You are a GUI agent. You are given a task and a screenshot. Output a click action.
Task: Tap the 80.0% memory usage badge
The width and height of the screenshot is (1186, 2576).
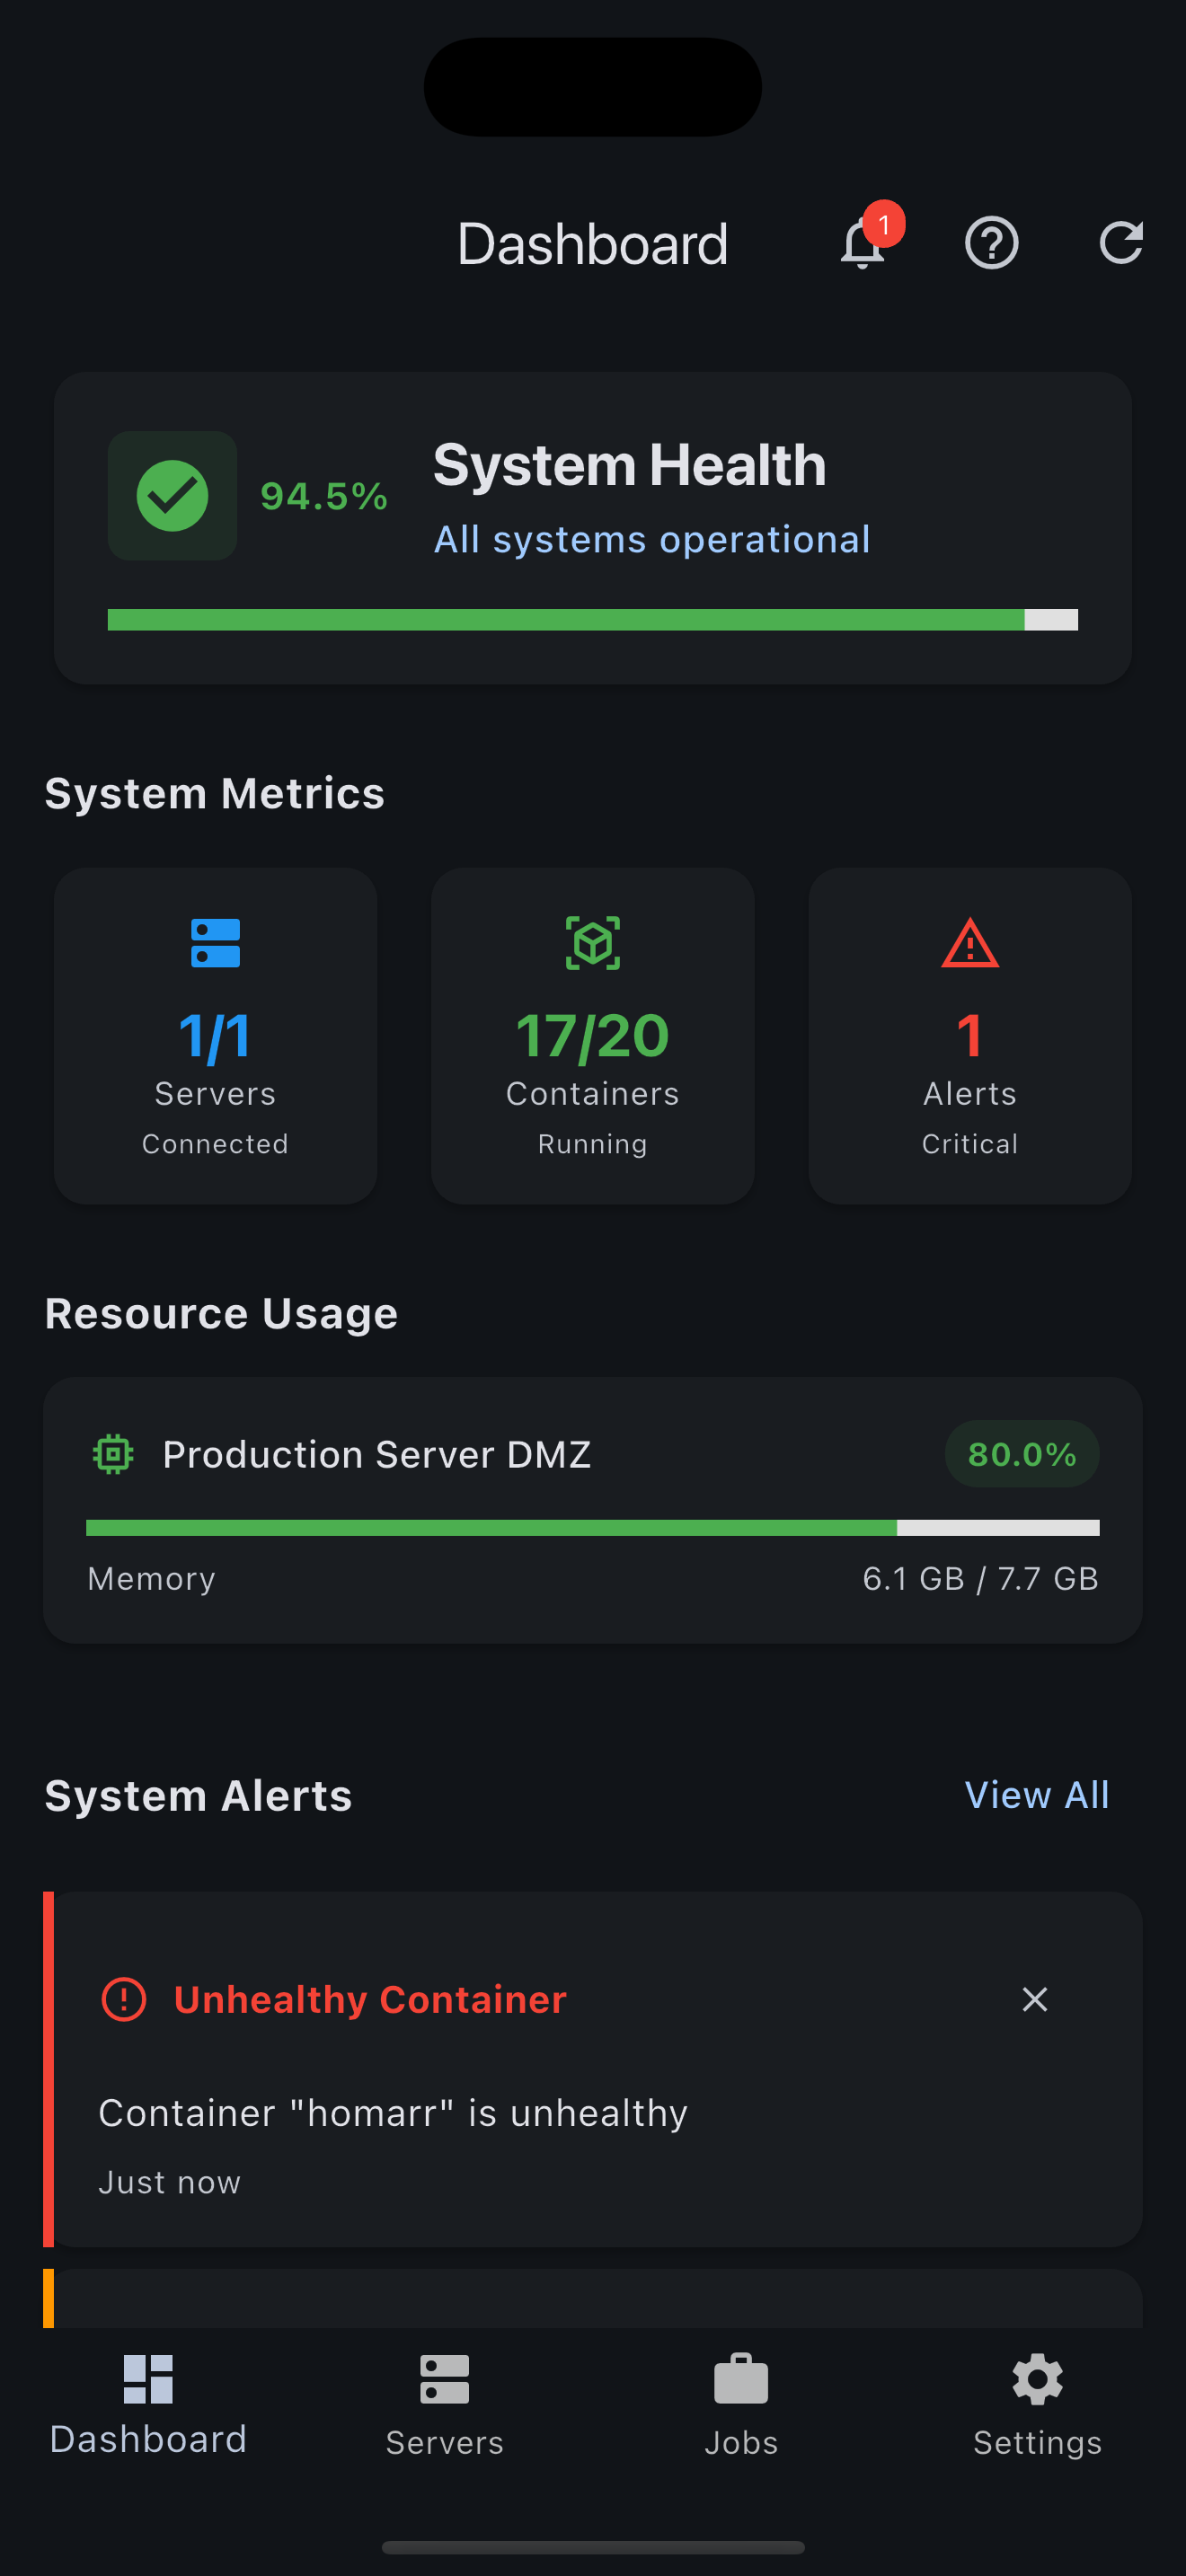(1021, 1454)
